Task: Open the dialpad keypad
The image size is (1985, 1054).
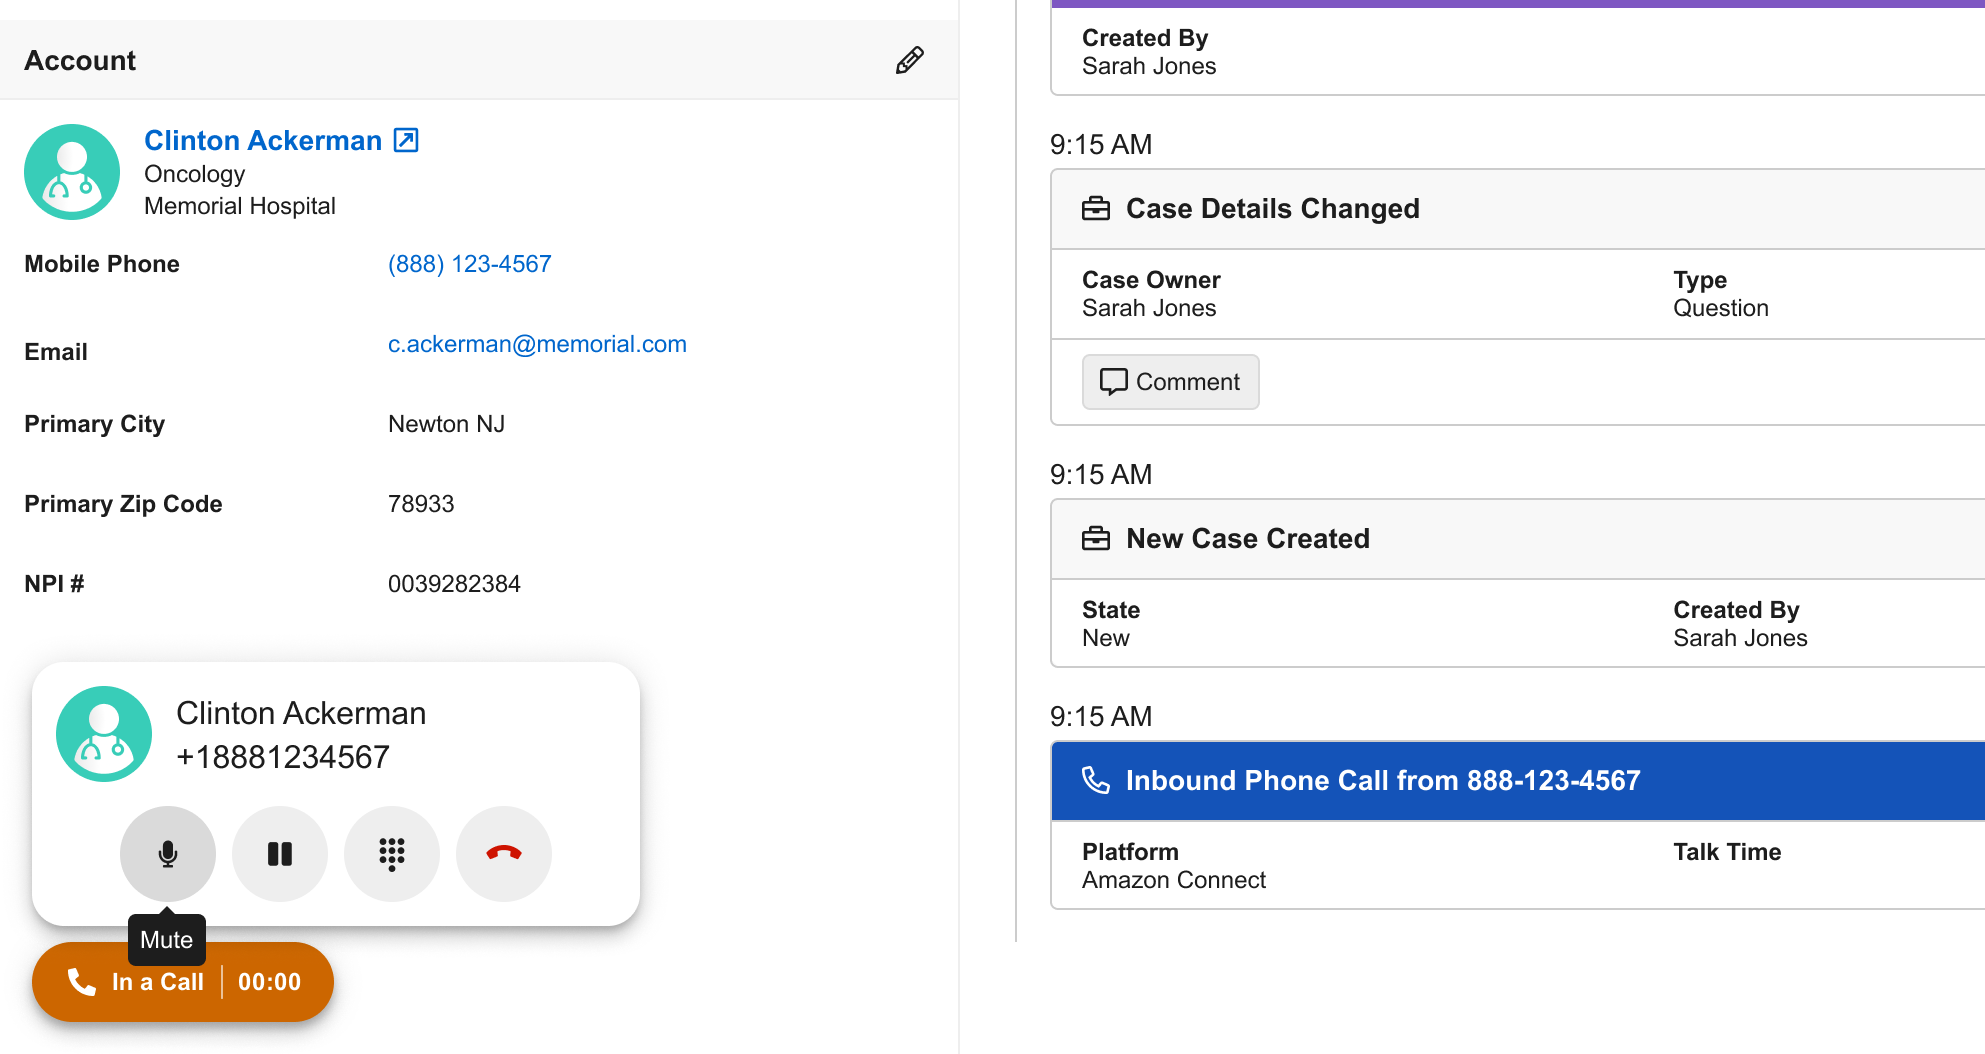Action: pyautogui.click(x=392, y=854)
